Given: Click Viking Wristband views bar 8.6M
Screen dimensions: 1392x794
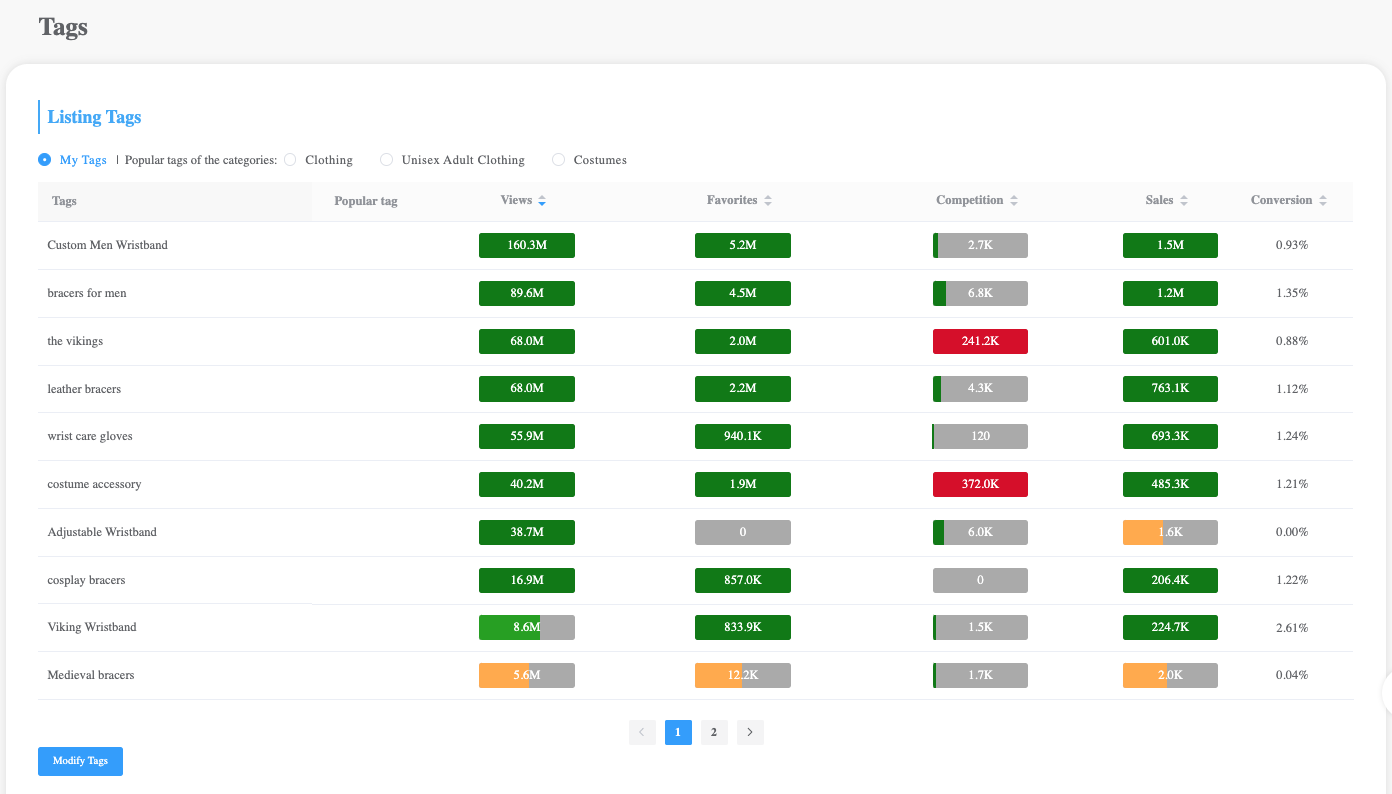Looking at the screenshot, I should 527,628.
